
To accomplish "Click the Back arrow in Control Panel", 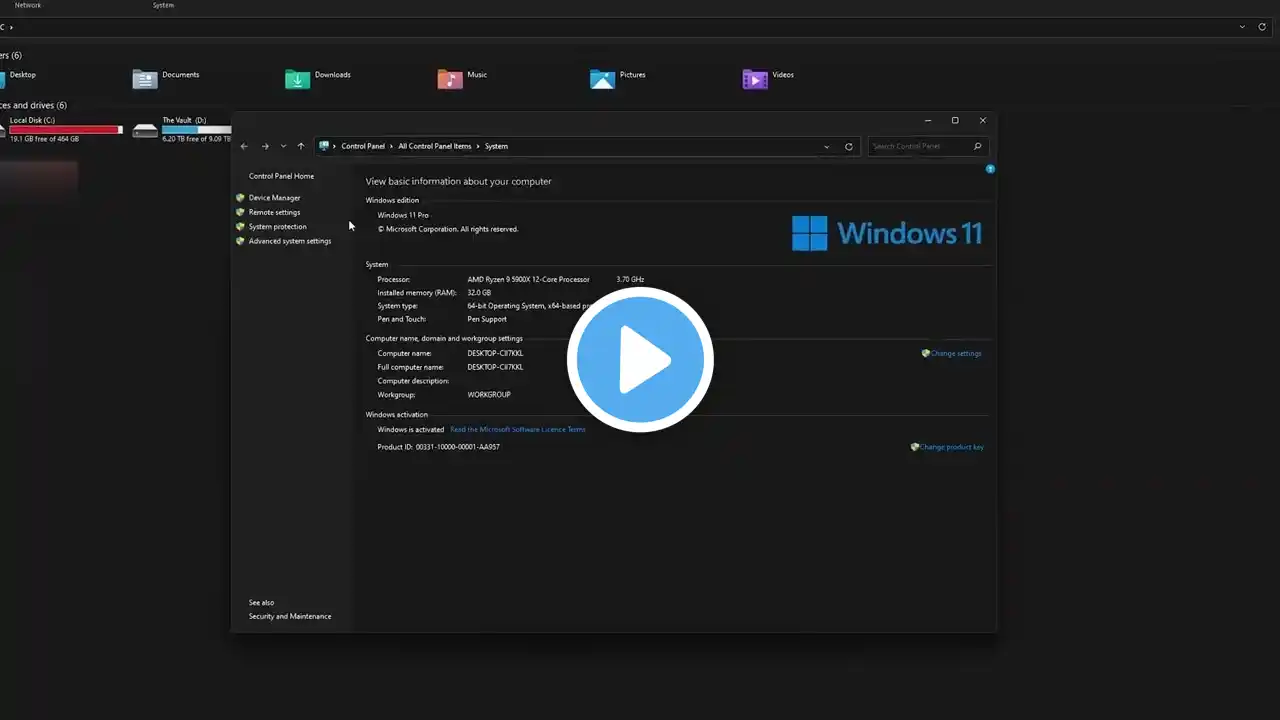I will (x=244, y=146).
